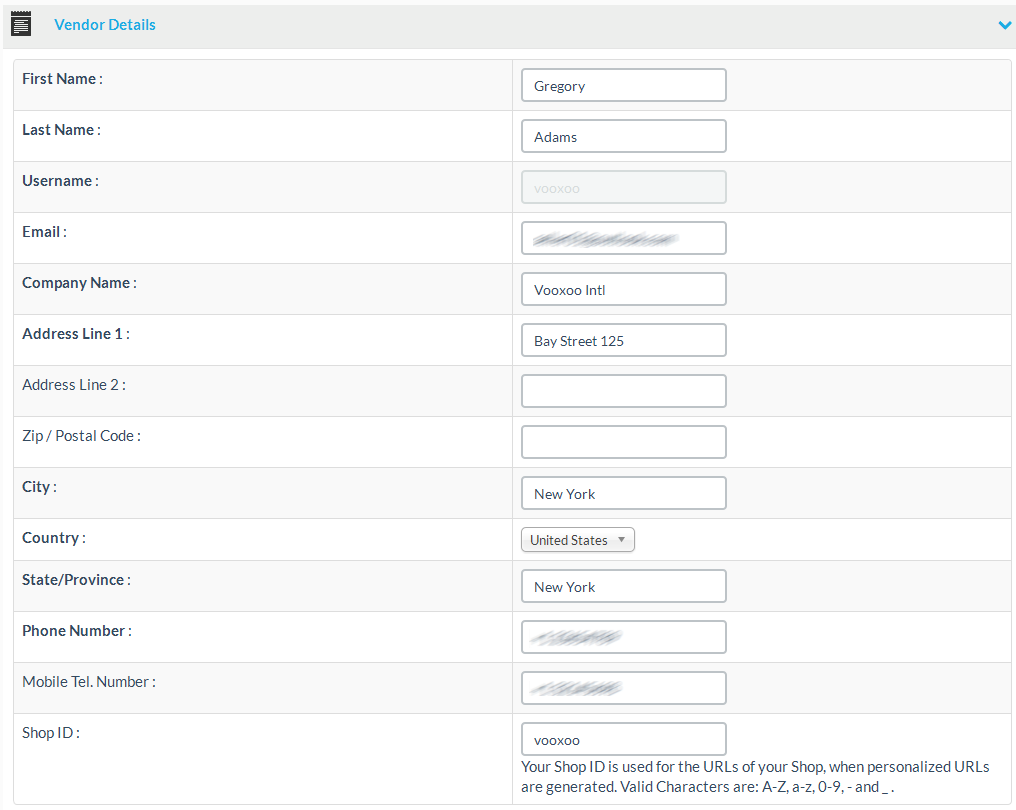
Task: Focus the Email input field
Action: click(x=623, y=239)
